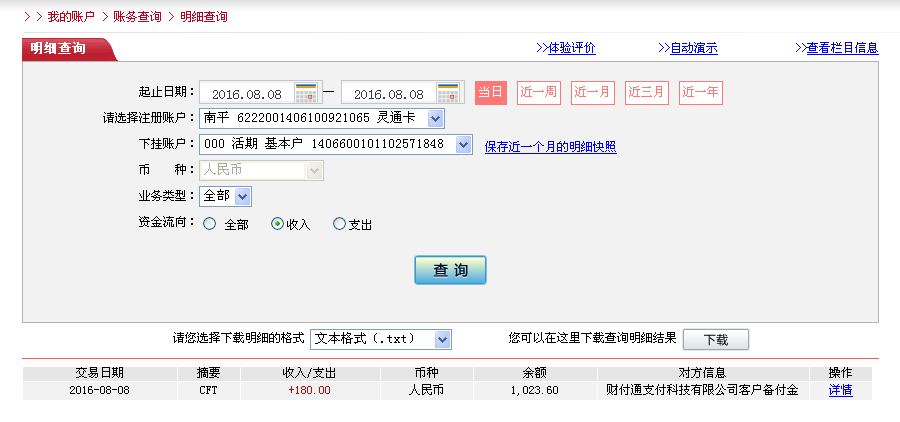Viewport: 900px width, 422px height.
Task: Select the 支出 fund flow radio button
Action: pyautogui.click(x=339, y=225)
